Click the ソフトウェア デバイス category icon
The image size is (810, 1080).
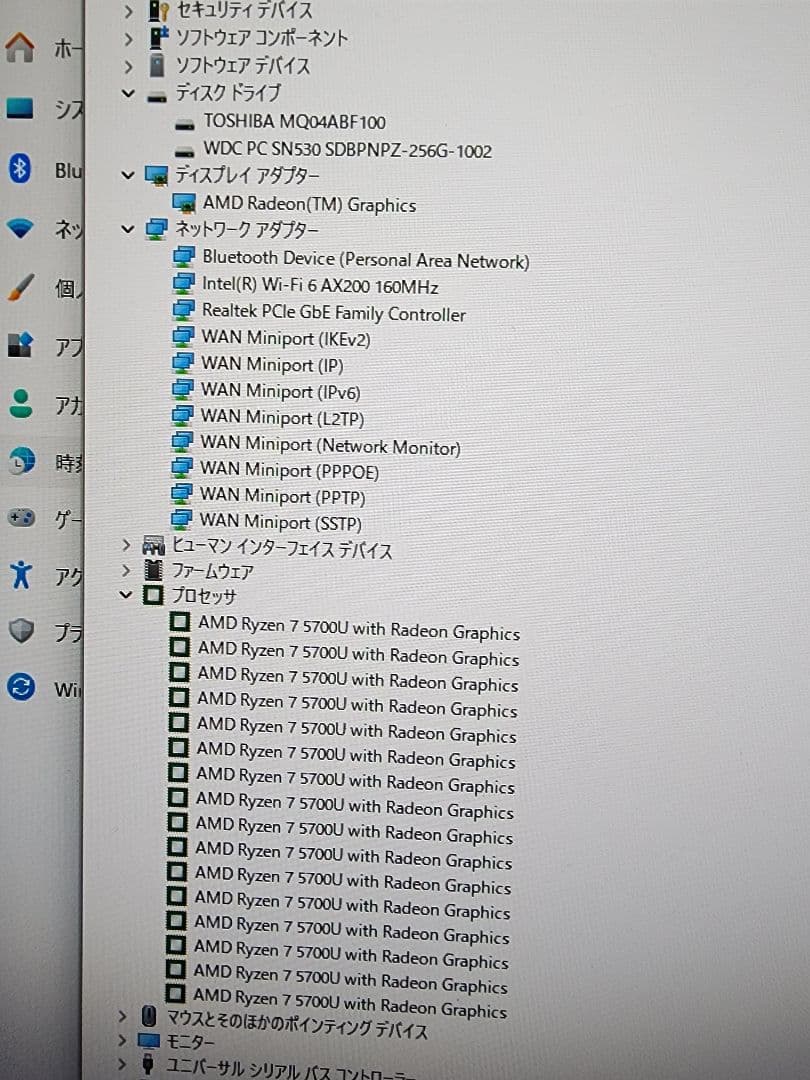tap(157, 65)
